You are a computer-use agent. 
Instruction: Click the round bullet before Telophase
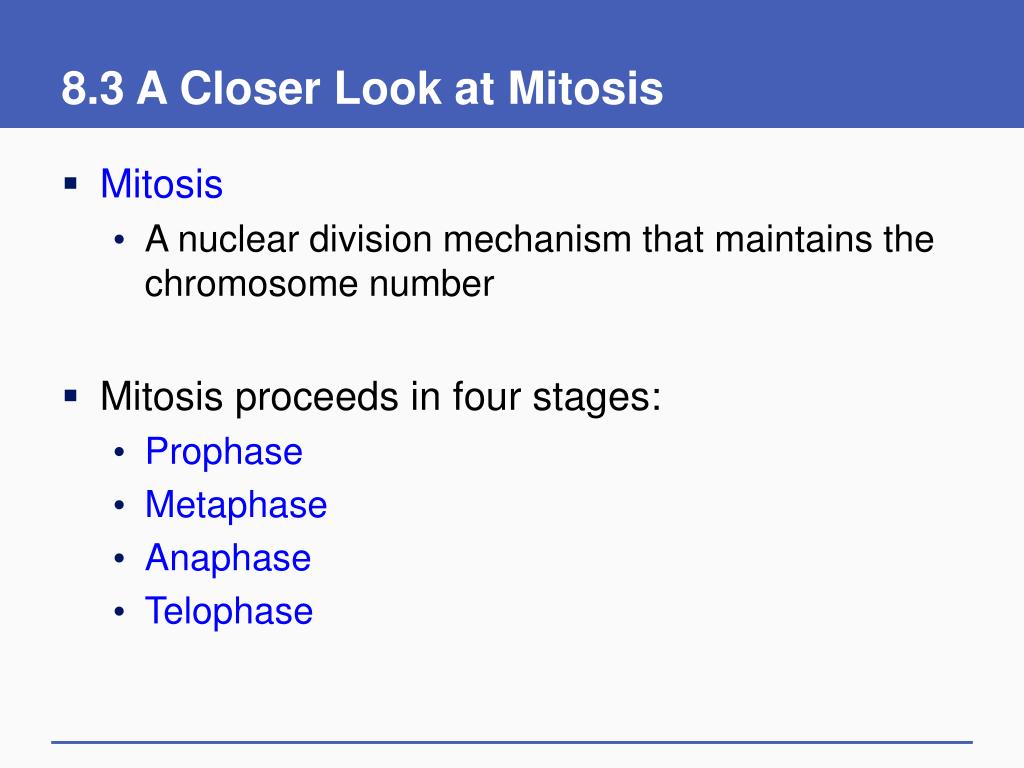coord(119,612)
